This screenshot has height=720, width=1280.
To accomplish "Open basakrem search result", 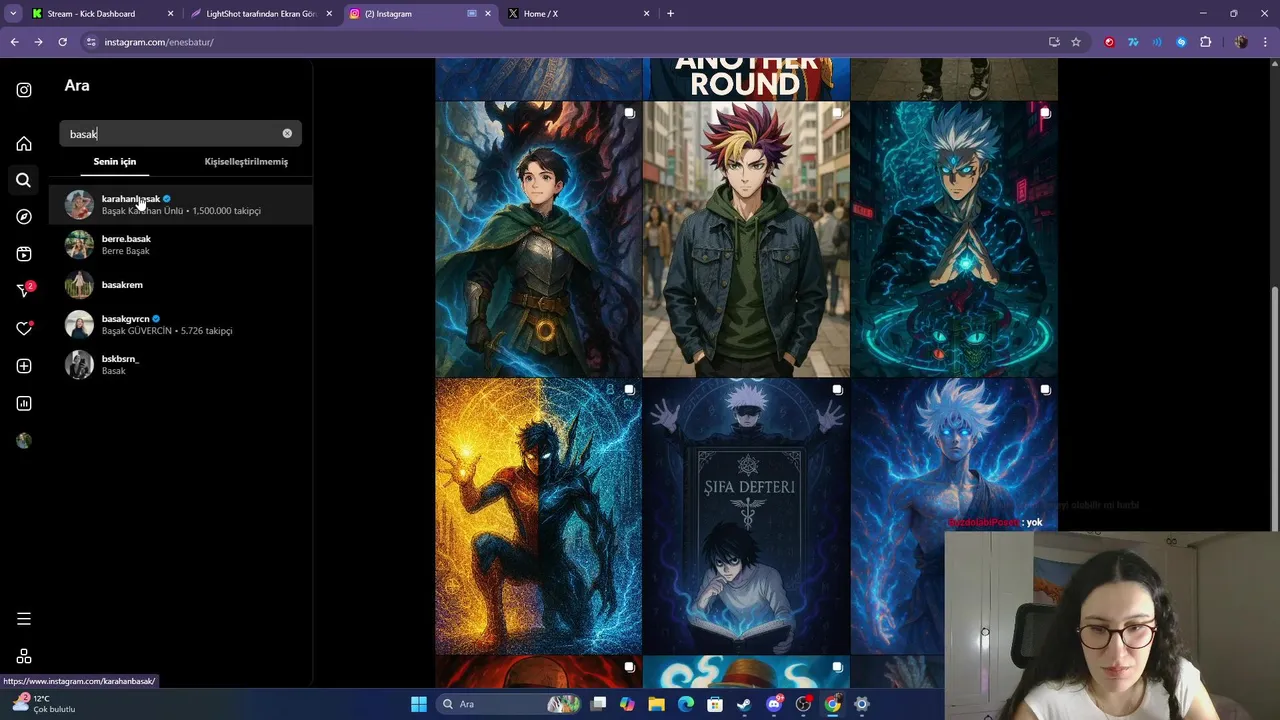I will 181,285.
